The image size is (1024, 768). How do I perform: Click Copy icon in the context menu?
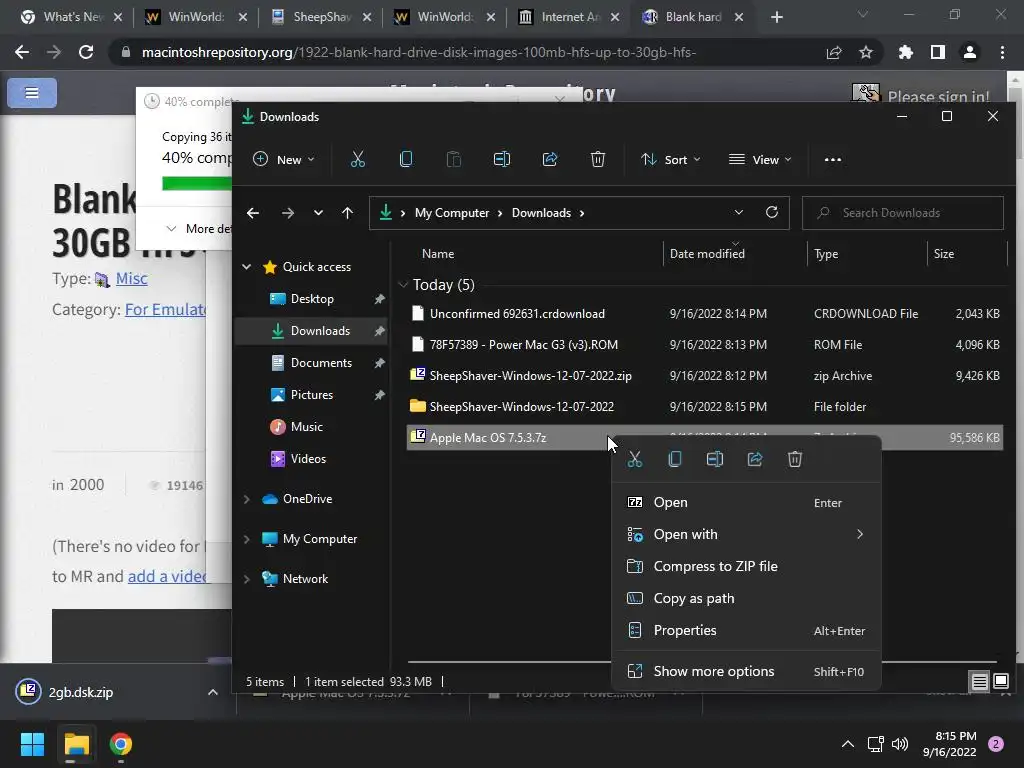pos(675,459)
